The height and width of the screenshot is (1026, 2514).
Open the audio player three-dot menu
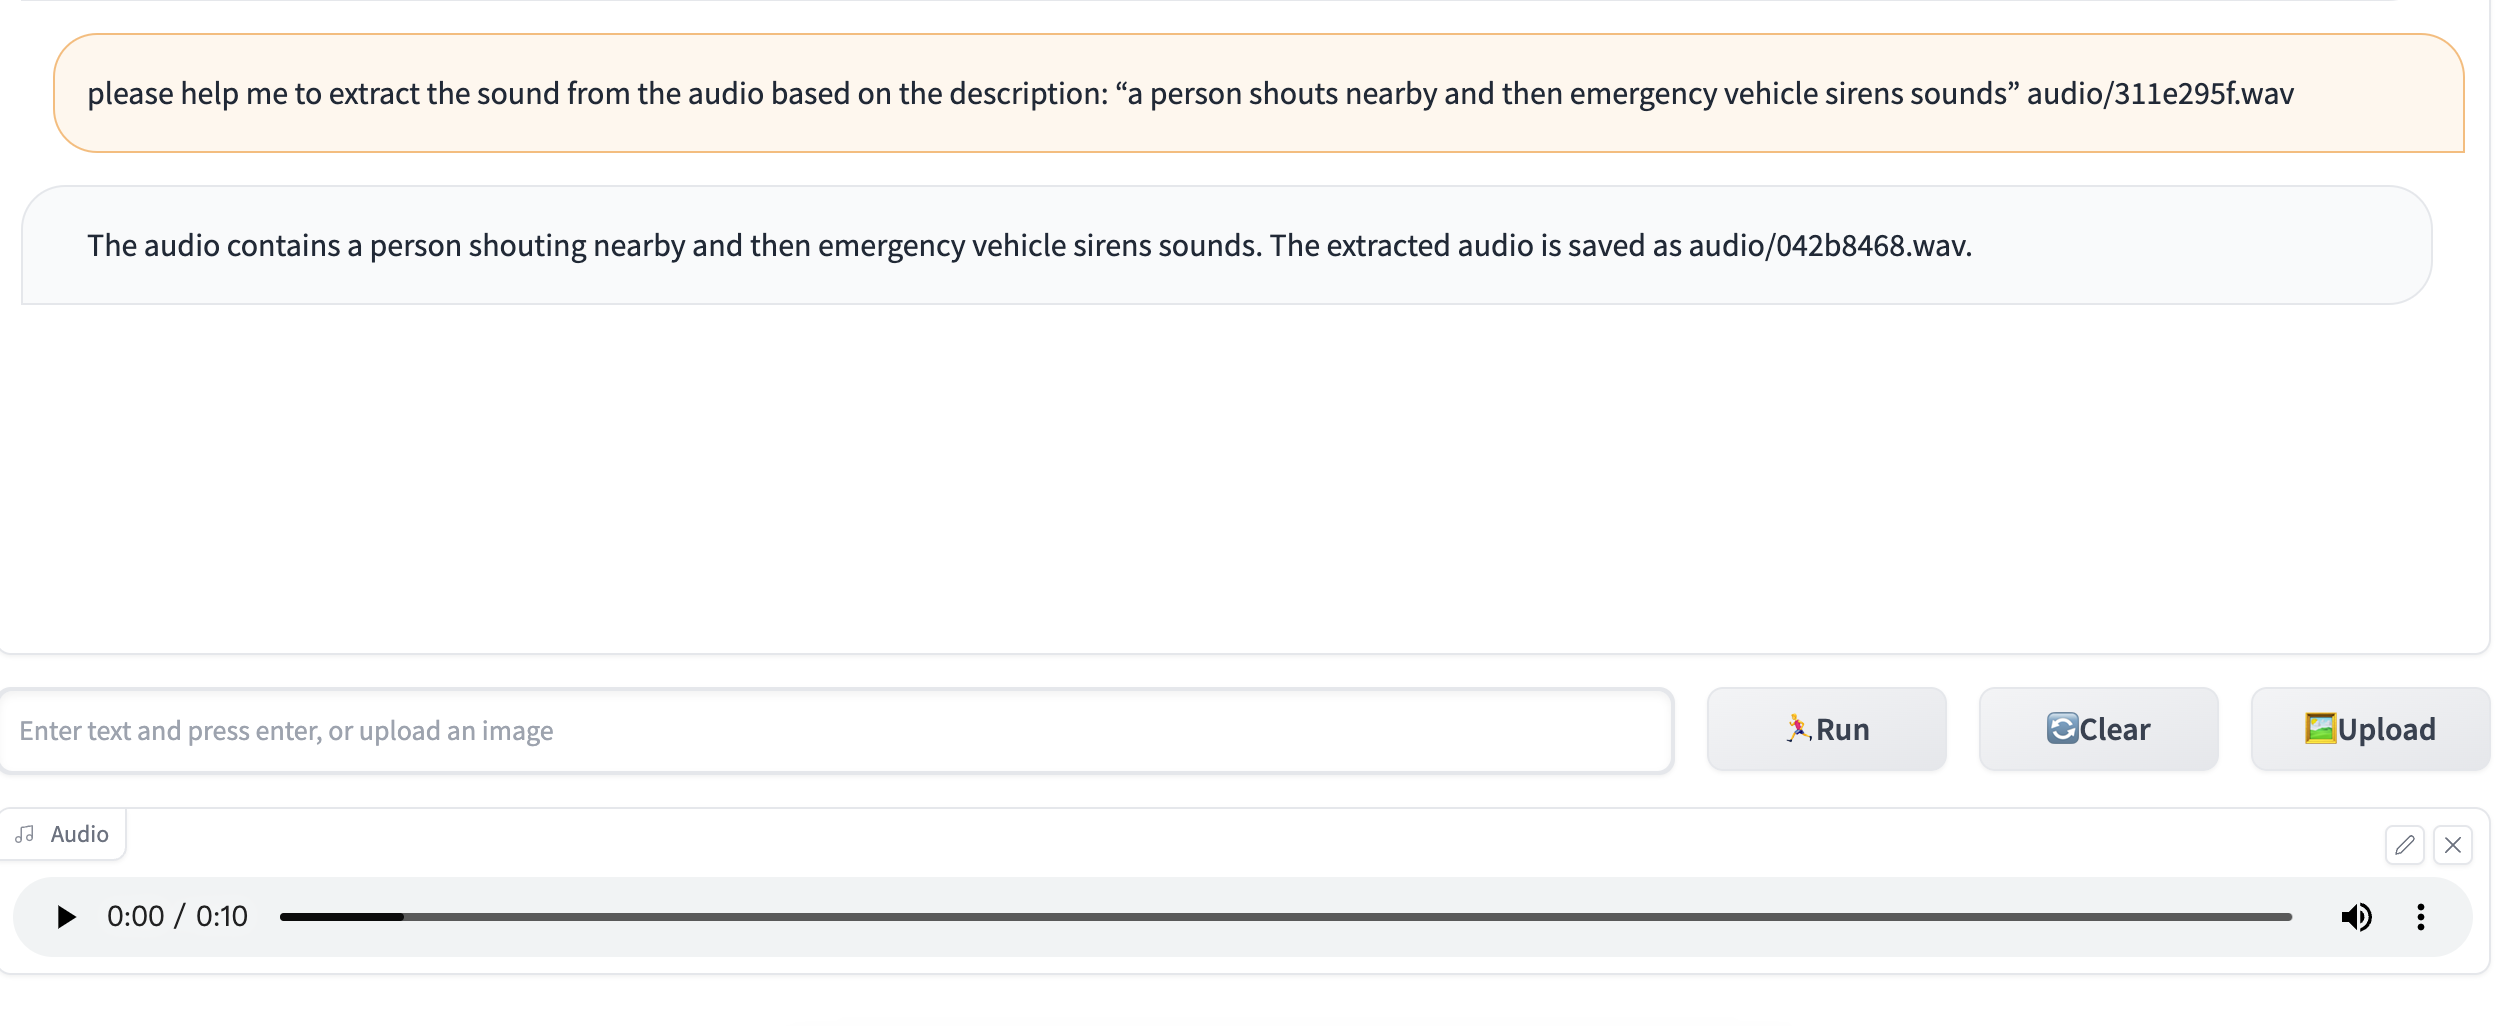pyautogui.click(x=2420, y=917)
